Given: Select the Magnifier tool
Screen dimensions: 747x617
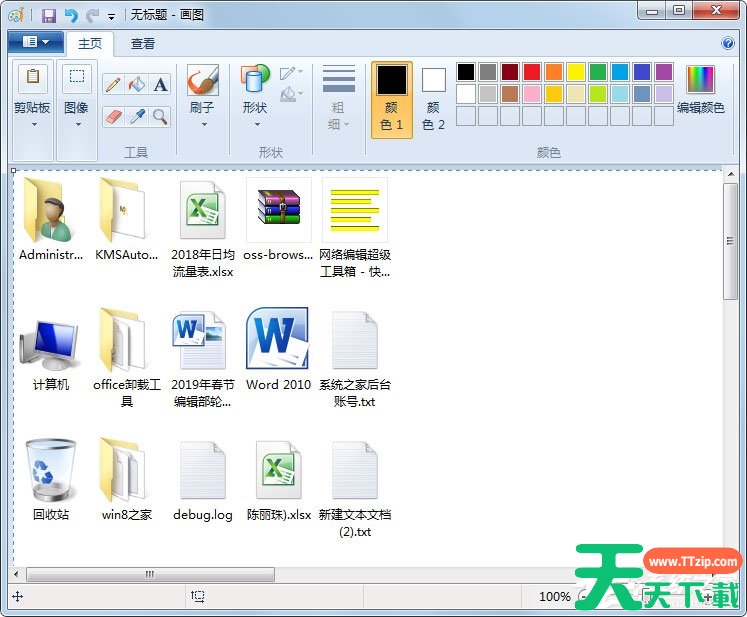Looking at the screenshot, I should point(160,117).
